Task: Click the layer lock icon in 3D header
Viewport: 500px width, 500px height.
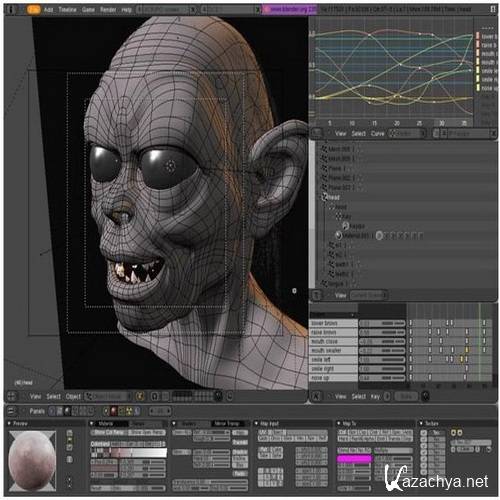Action: (x=218, y=396)
